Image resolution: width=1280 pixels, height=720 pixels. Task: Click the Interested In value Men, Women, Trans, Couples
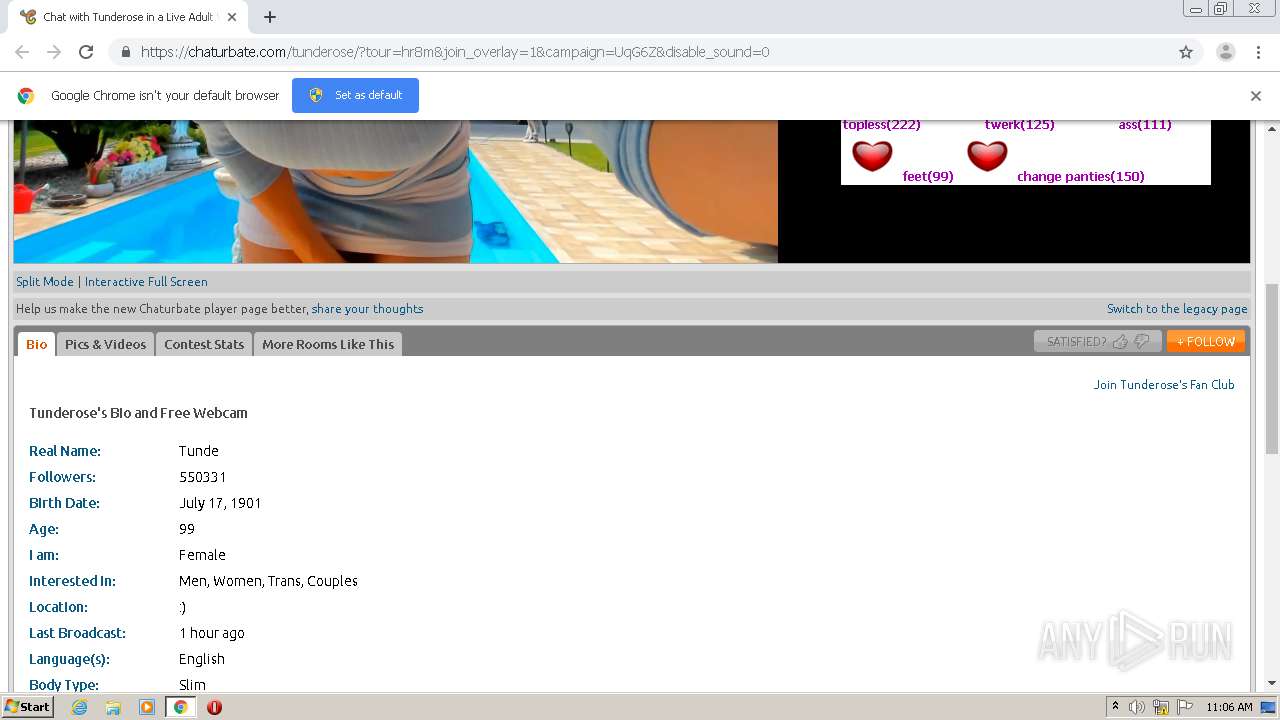[268, 581]
